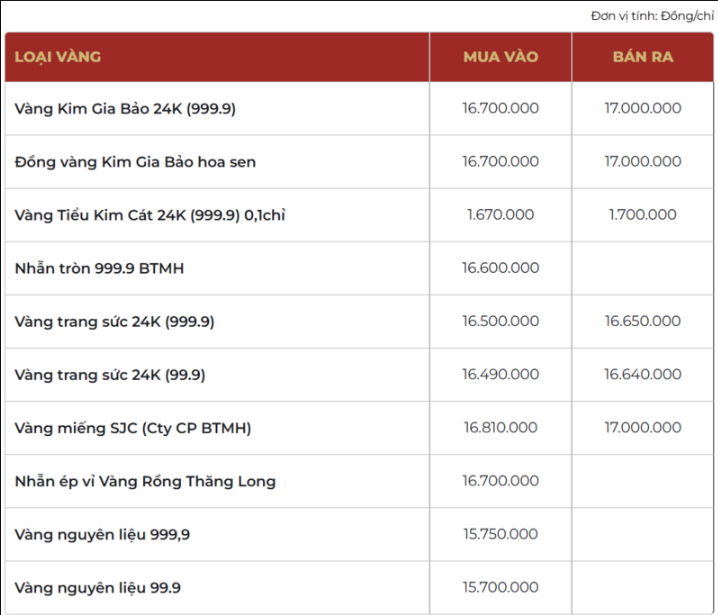Select 'Vàng nguyên liệu 999,9' label
This screenshot has width=718, height=615.
[102, 534]
